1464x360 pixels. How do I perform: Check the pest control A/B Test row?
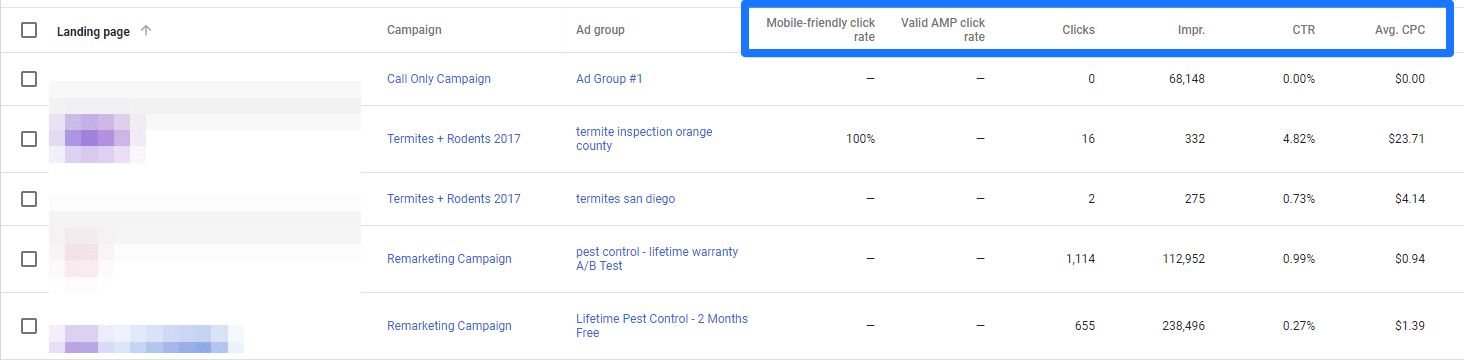tap(29, 259)
